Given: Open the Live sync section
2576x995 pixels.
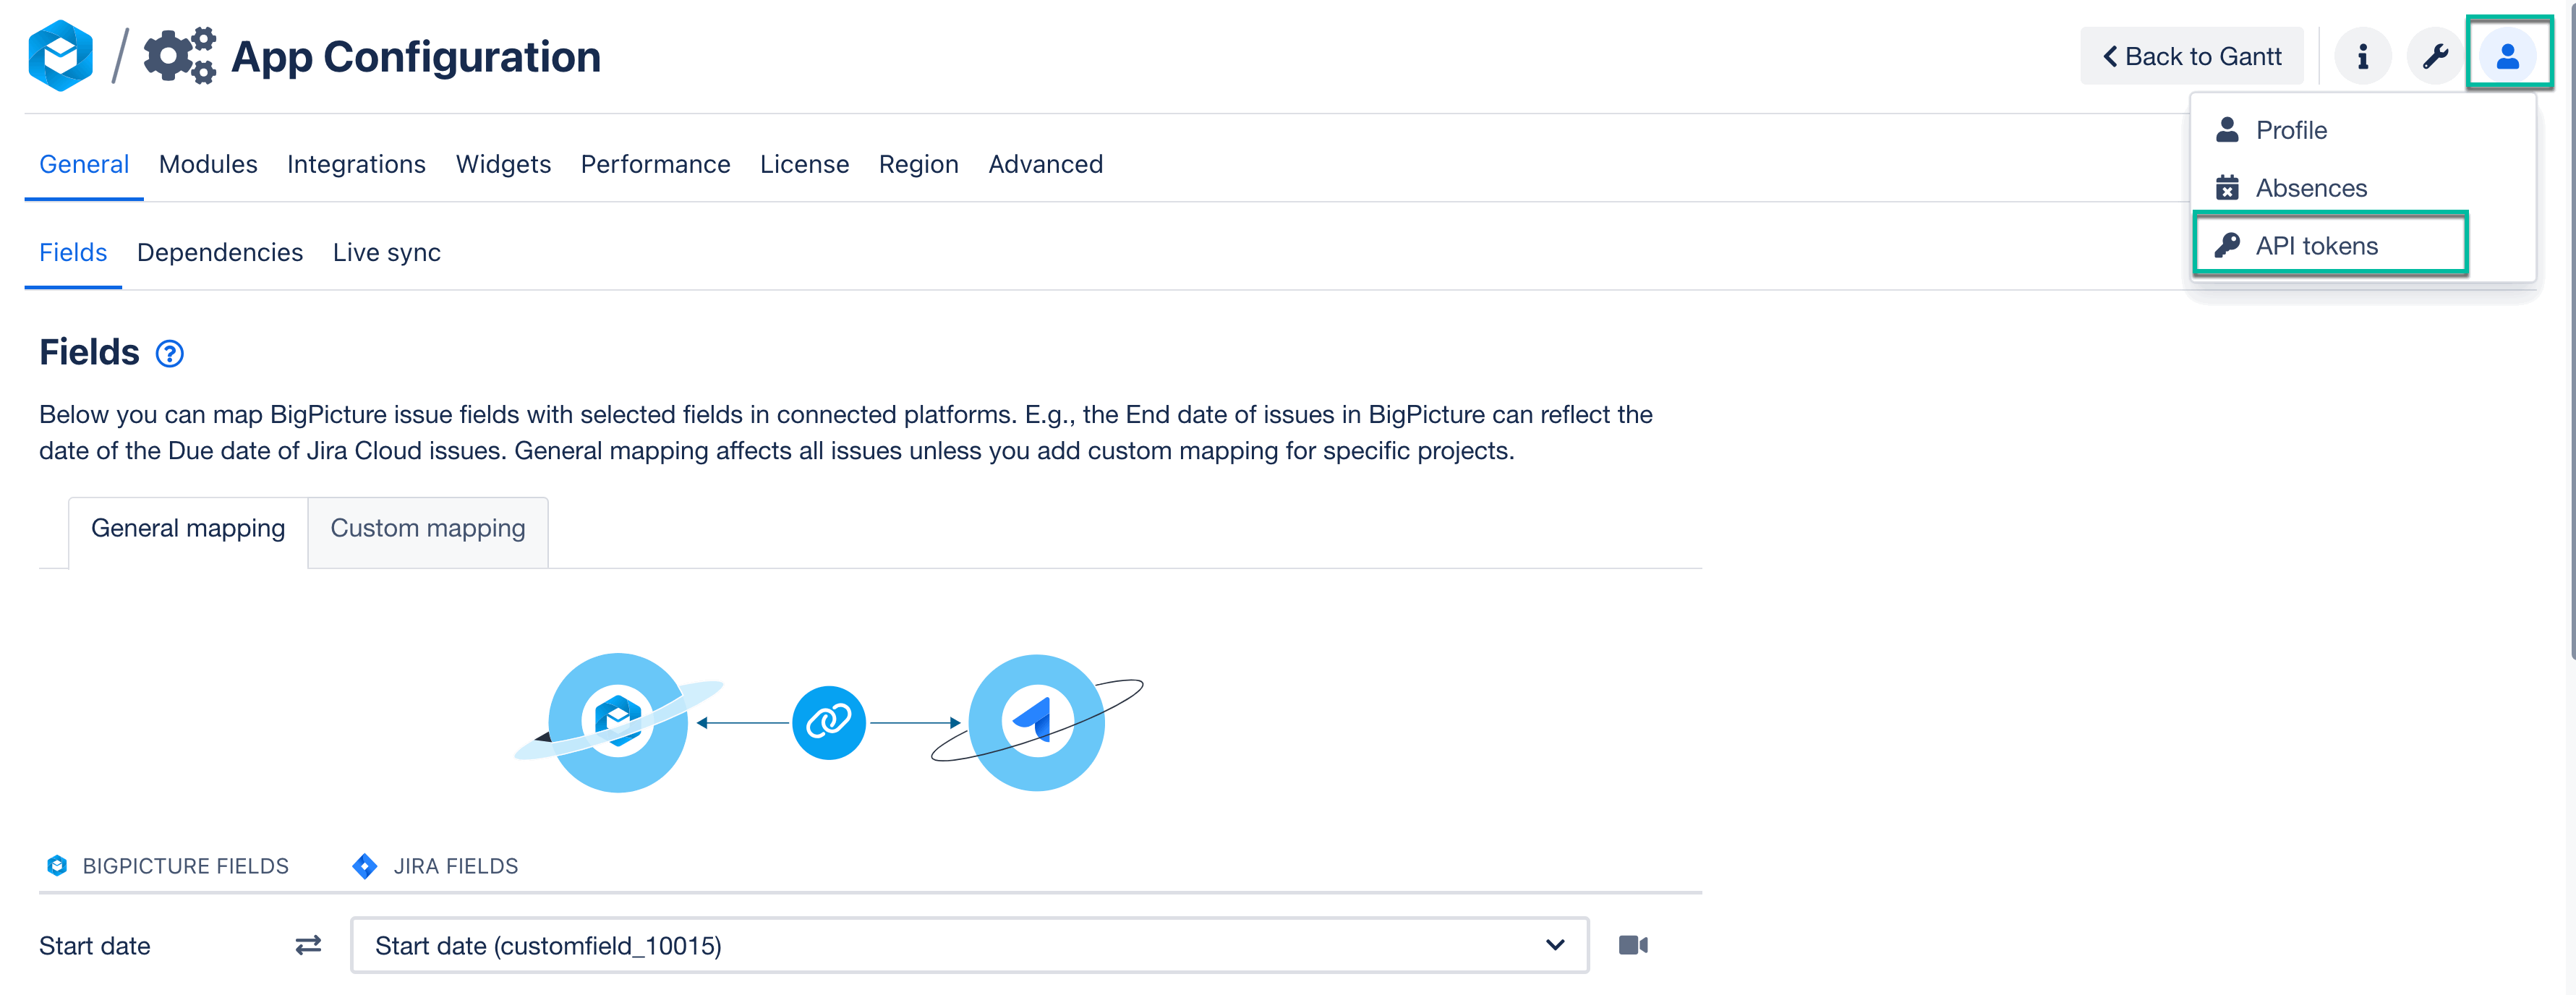Looking at the screenshot, I should (386, 252).
